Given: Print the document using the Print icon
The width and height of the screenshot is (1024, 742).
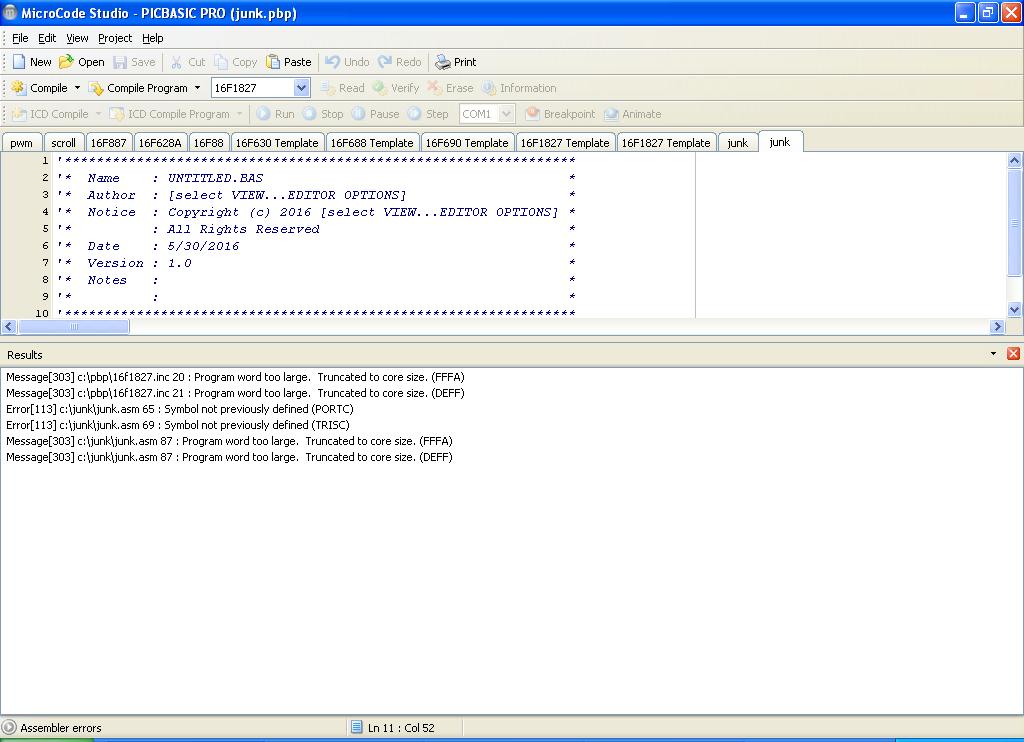Looking at the screenshot, I should pyautogui.click(x=443, y=62).
